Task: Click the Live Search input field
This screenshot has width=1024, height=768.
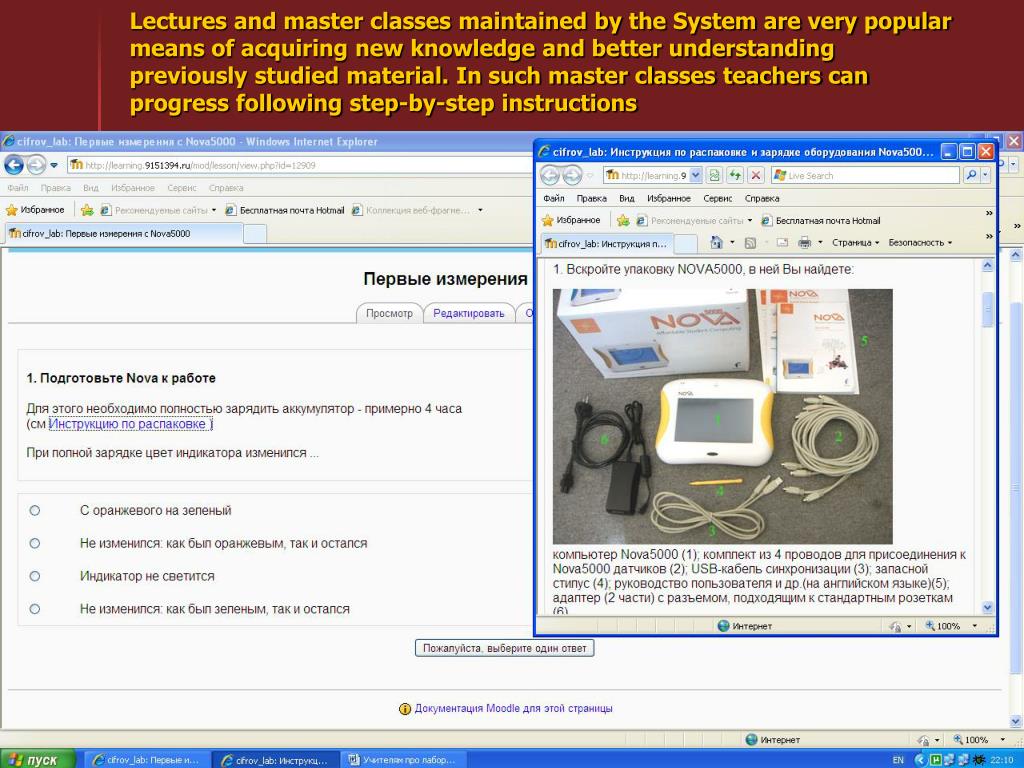Action: (866, 175)
